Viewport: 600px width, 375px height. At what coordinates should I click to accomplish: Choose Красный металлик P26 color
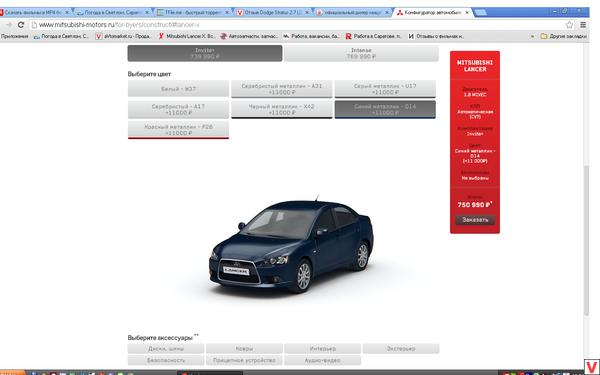178,130
